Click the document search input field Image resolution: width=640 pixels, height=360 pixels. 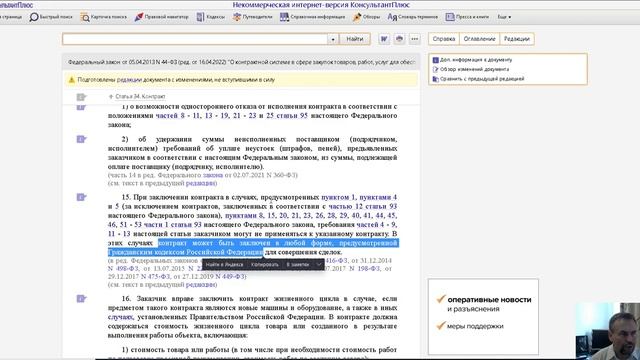pos(195,39)
